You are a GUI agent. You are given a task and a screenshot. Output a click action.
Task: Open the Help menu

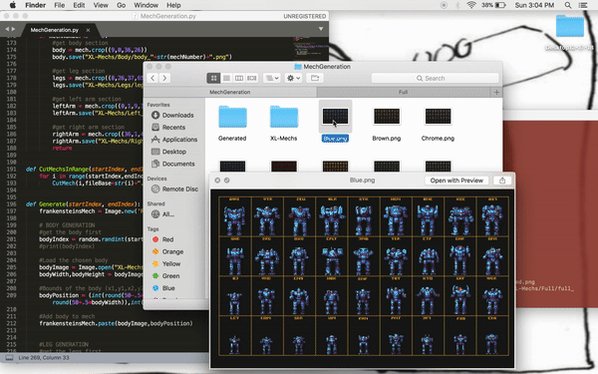point(174,5)
